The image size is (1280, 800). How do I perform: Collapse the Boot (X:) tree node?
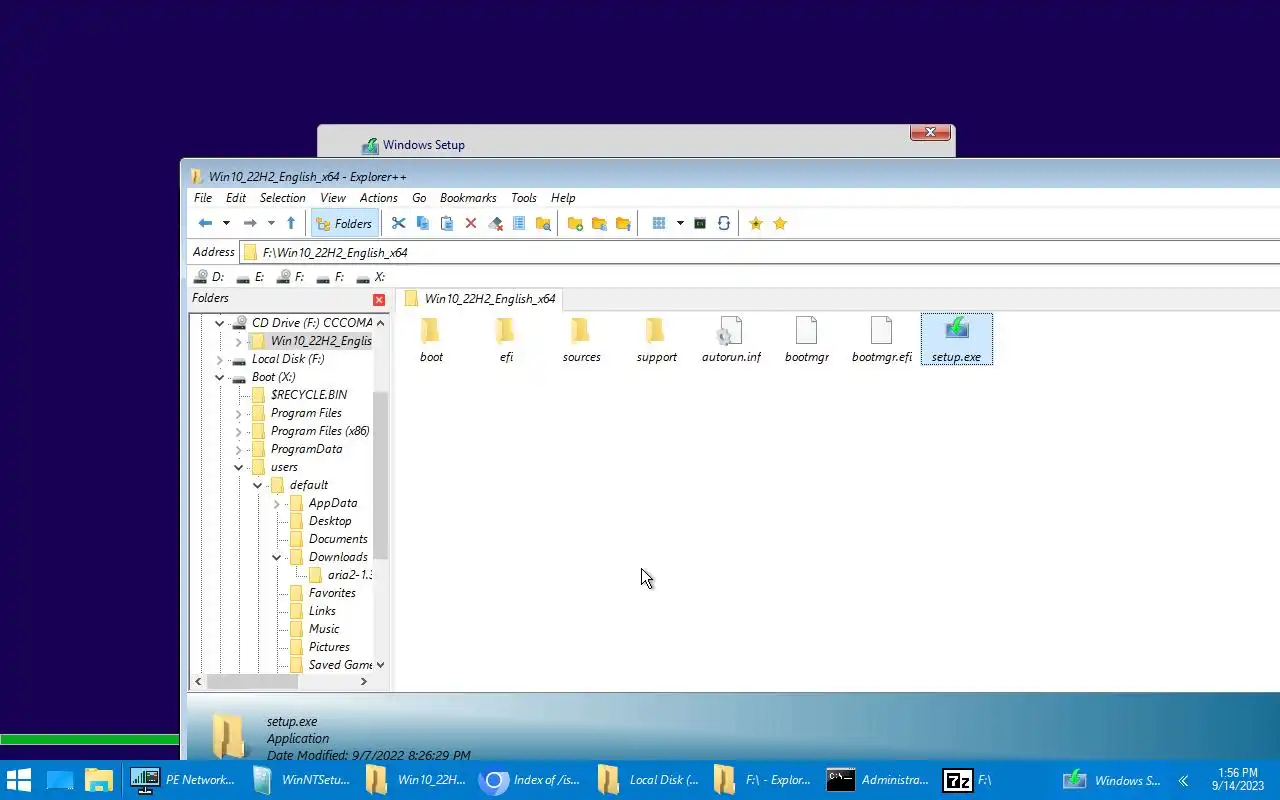(219, 377)
